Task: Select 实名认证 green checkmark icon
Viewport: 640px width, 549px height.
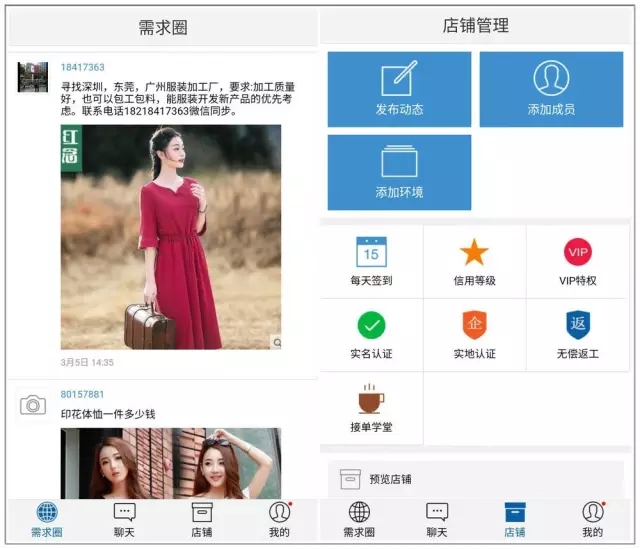Action: tap(371, 325)
